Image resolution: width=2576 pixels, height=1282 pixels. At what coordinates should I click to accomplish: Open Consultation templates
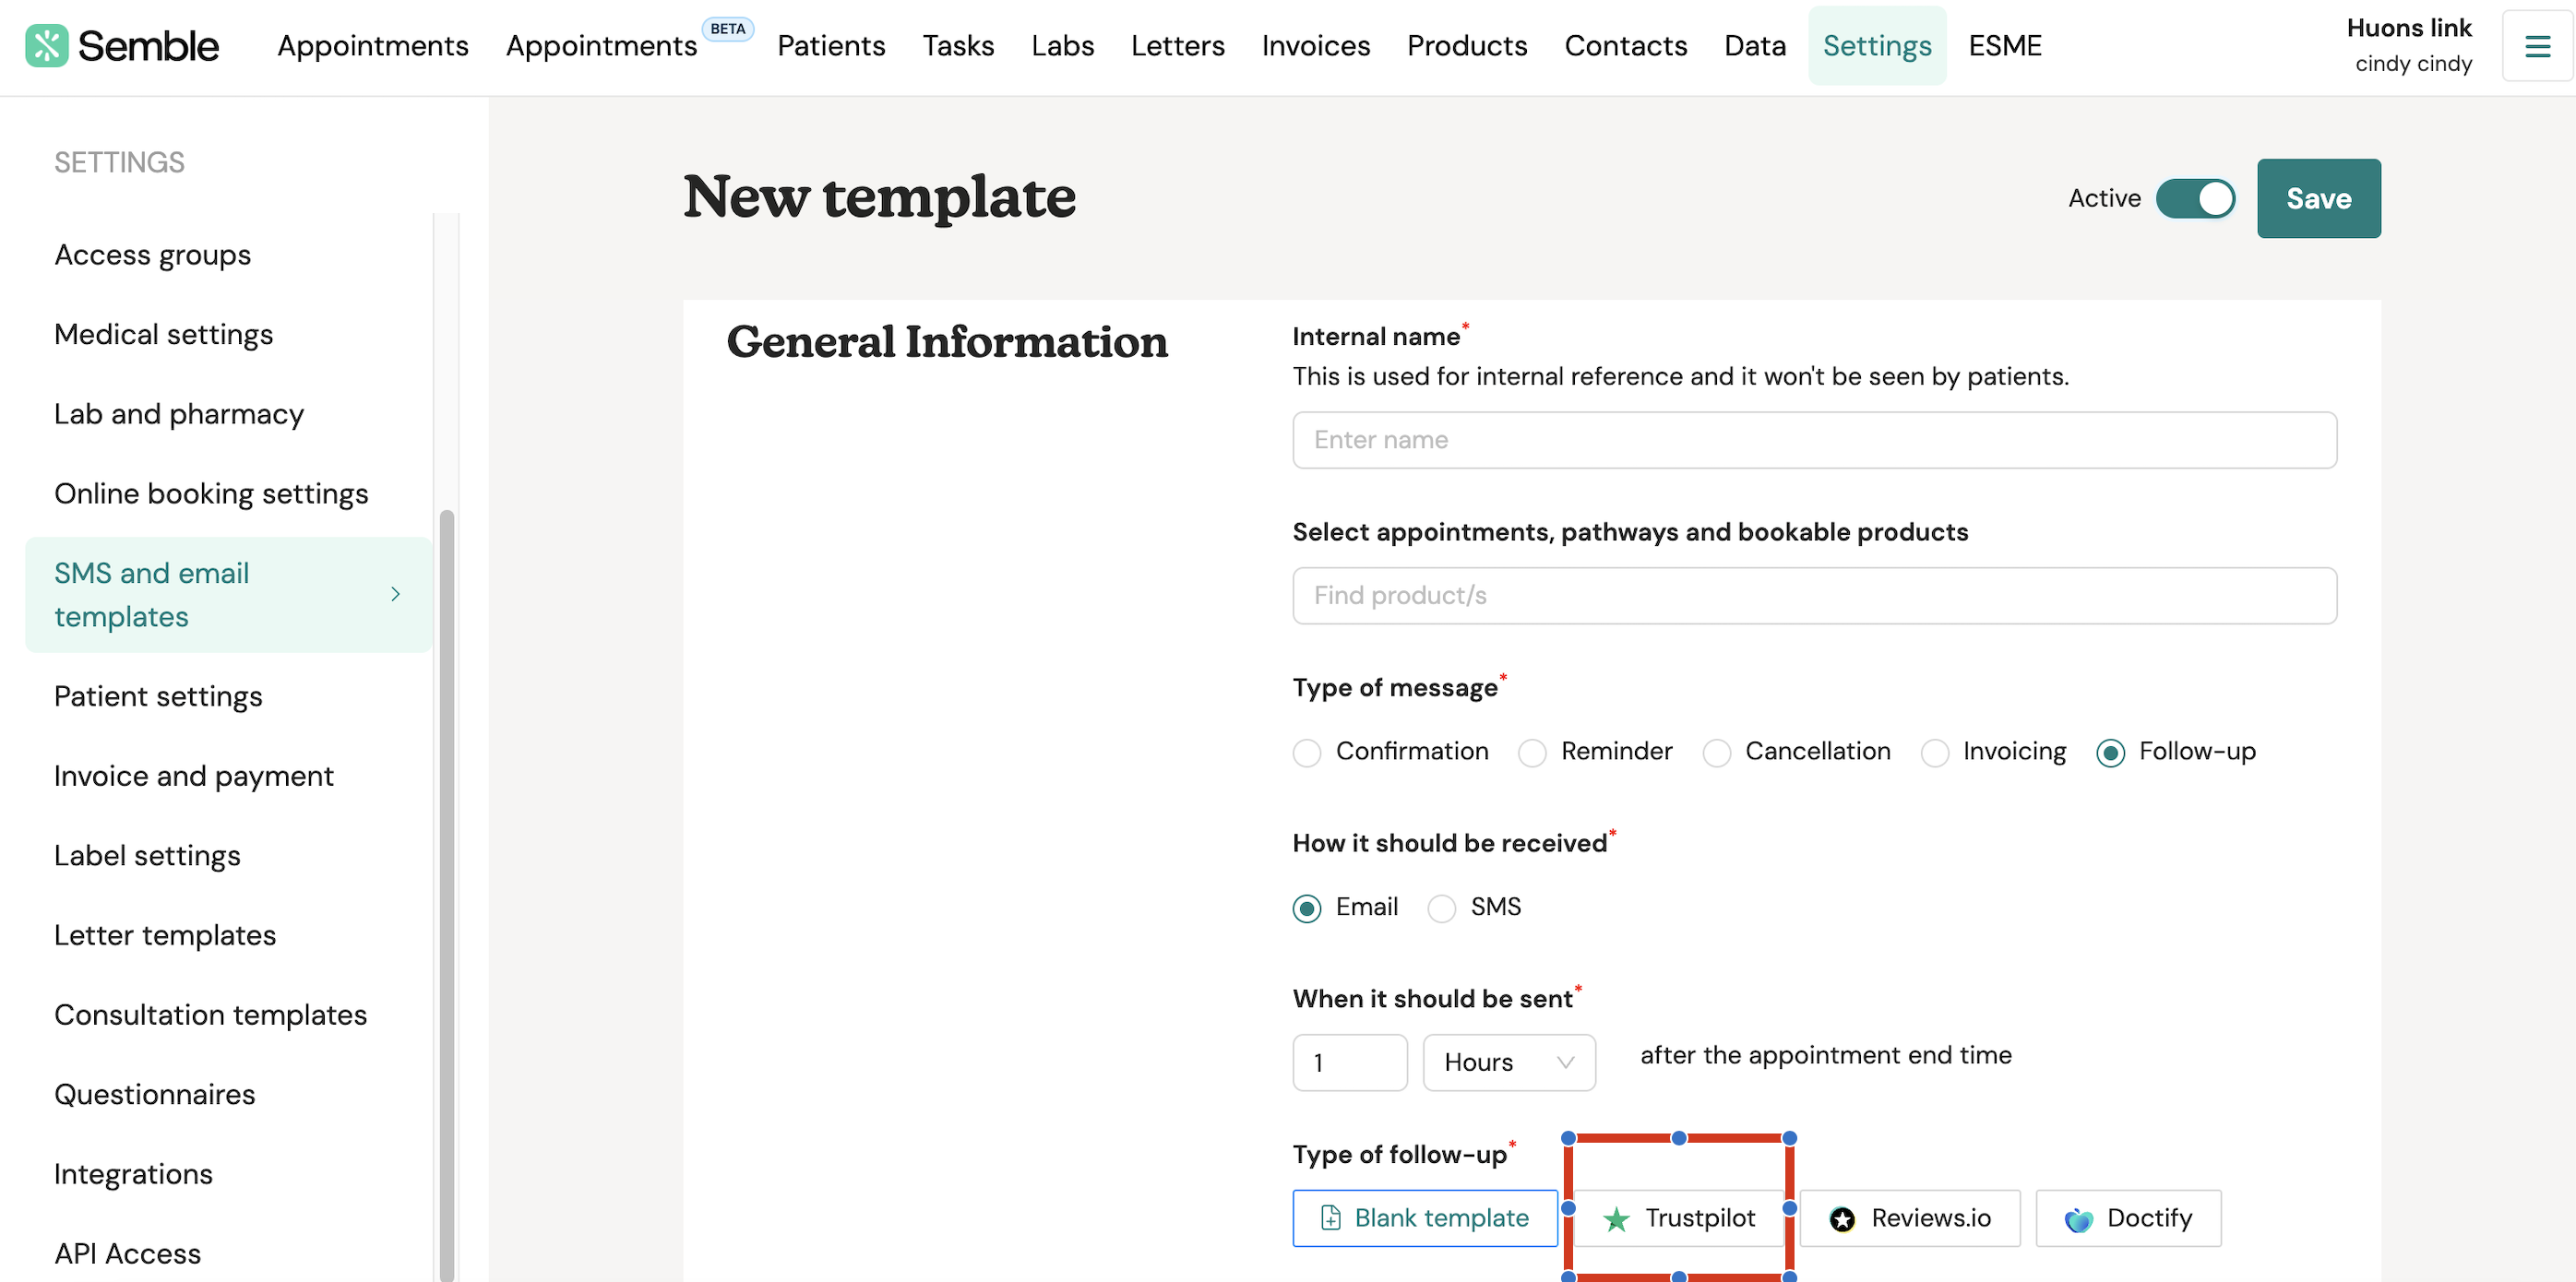[x=211, y=1015]
